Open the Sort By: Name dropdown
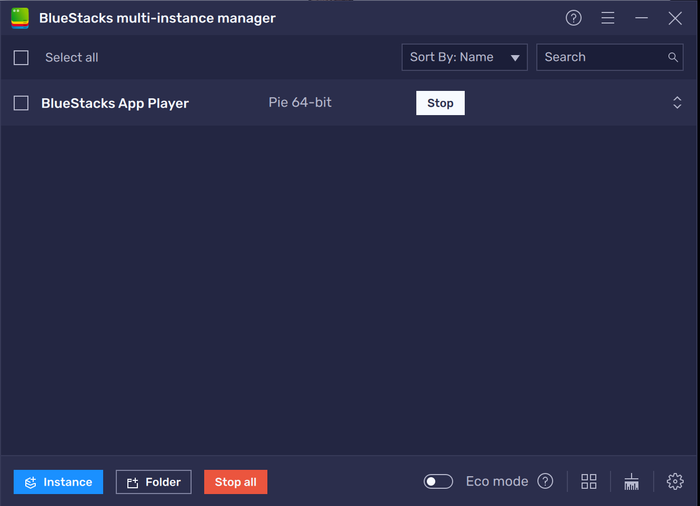This screenshot has width=700, height=506. 464,57
